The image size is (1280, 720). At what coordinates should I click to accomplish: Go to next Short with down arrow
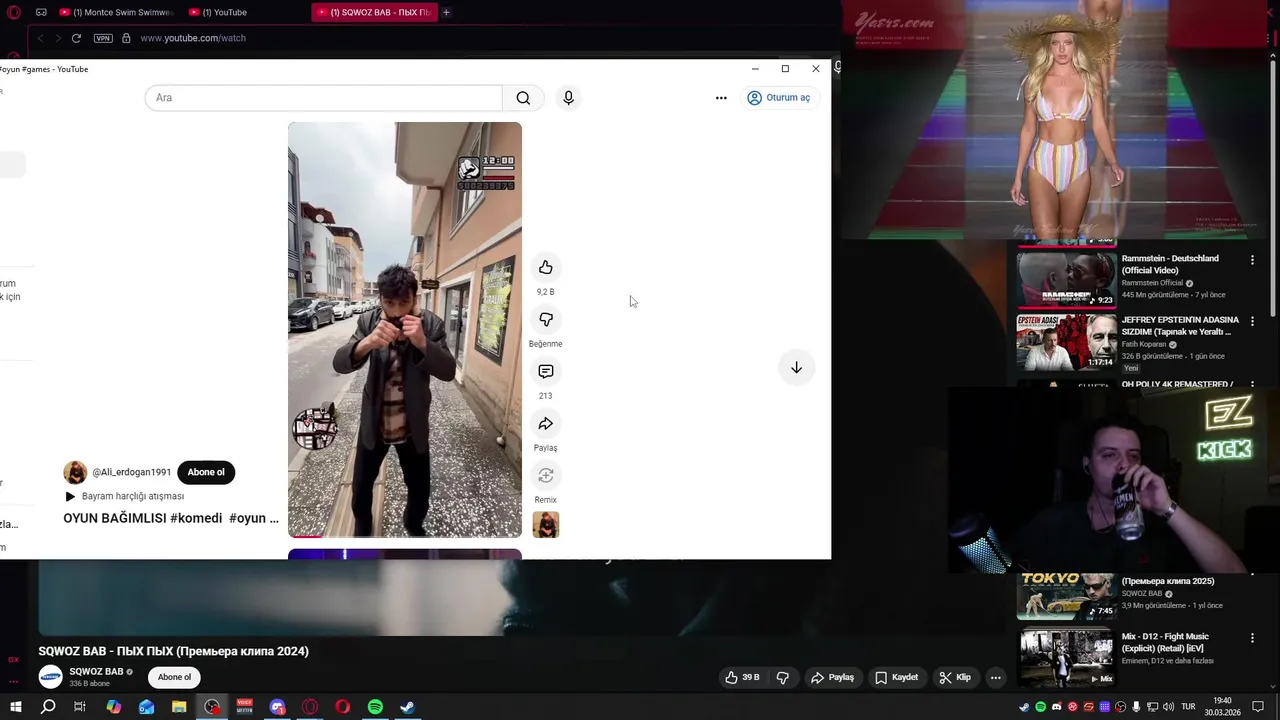[796, 368]
